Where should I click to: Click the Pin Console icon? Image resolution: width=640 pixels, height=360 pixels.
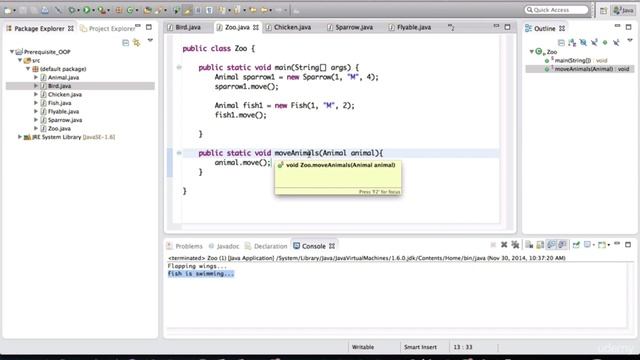point(576,245)
